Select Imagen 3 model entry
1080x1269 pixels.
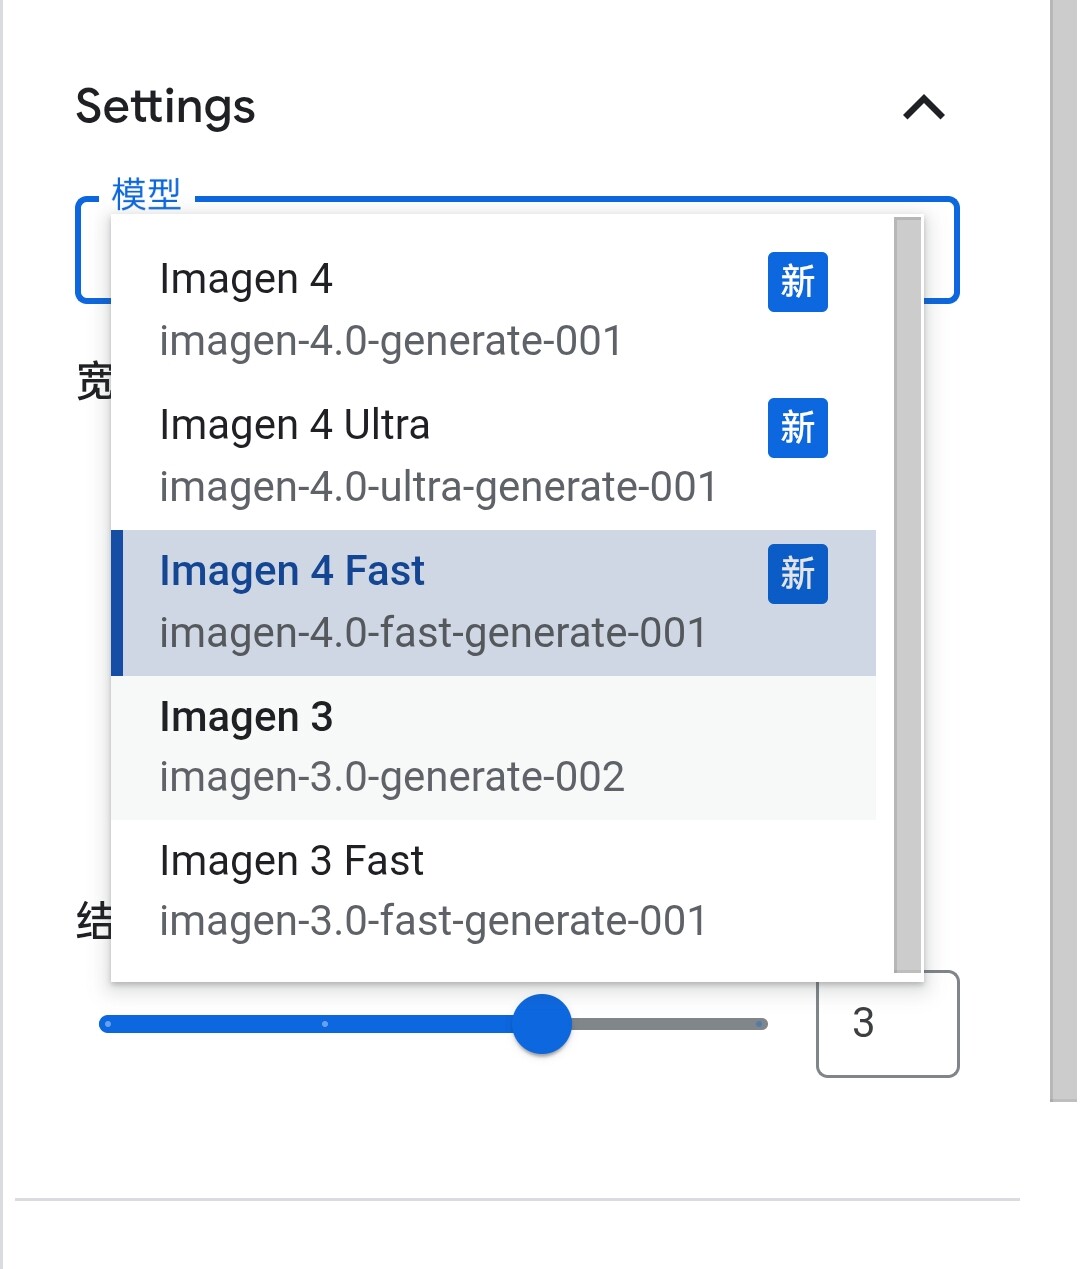[493, 748]
